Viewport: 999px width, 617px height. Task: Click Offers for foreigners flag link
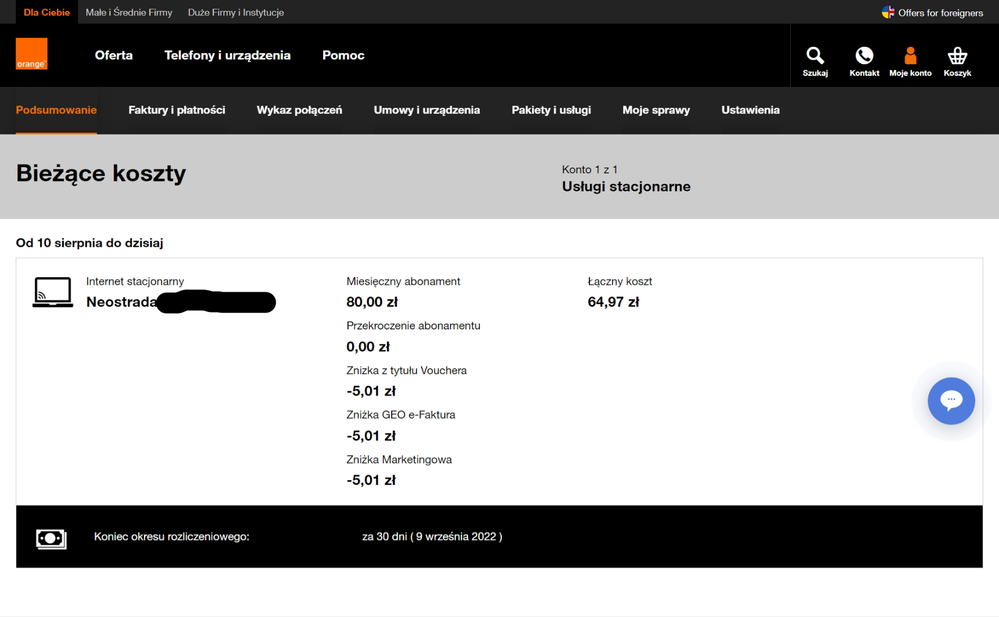tap(932, 12)
